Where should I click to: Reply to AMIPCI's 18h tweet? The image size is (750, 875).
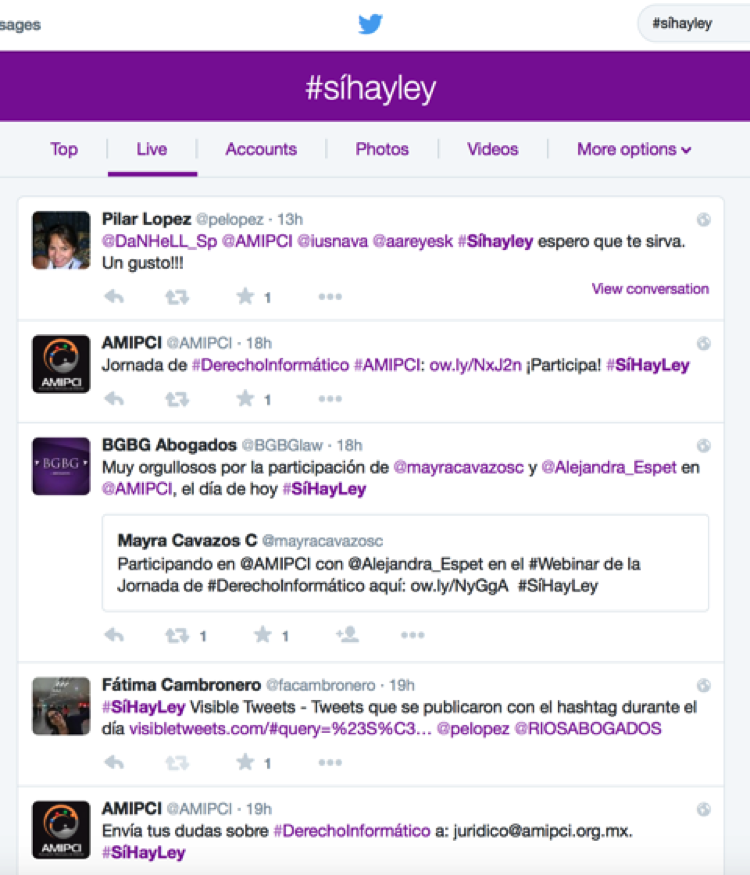(114, 398)
